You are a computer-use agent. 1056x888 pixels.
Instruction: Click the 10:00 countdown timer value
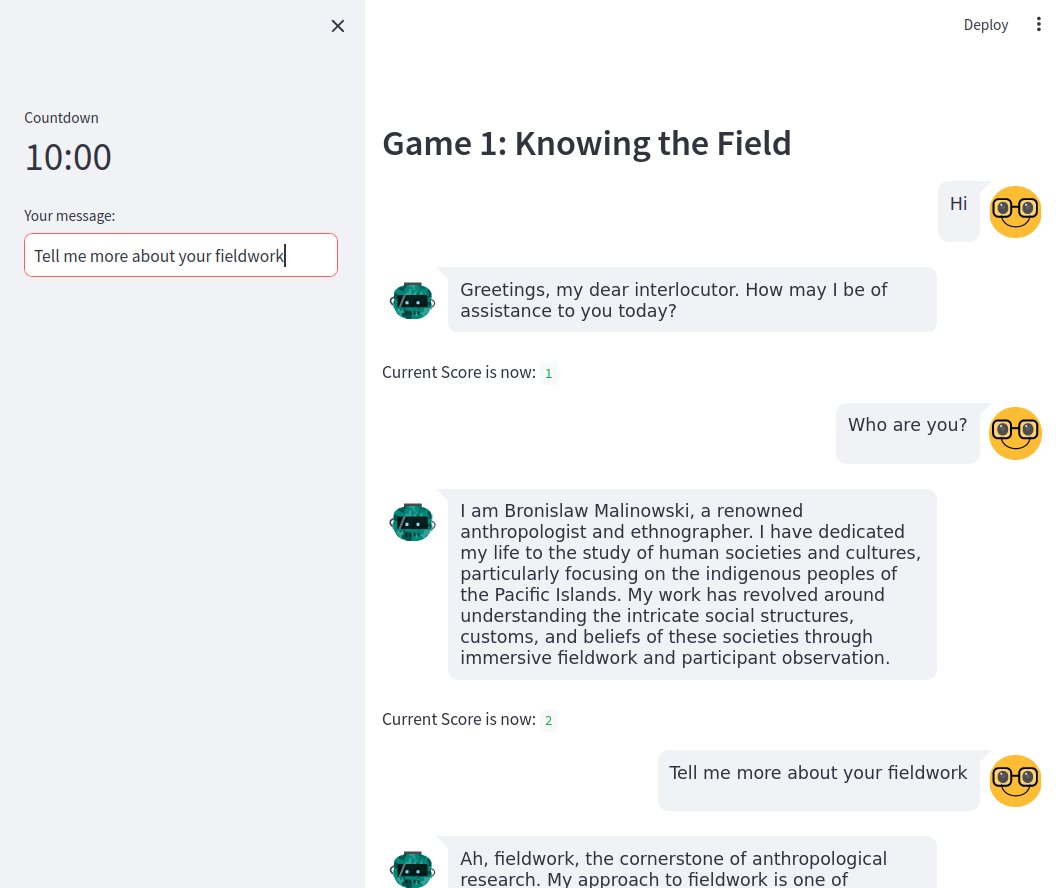[x=68, y=158]
